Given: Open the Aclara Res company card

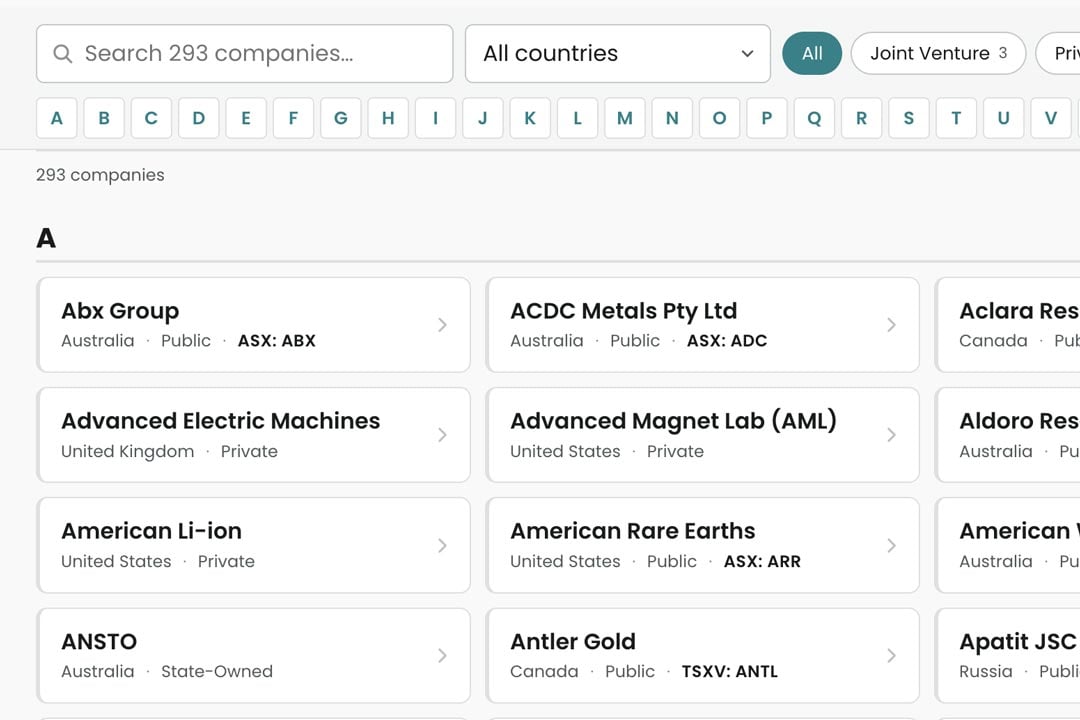Looking at the screenshot, I should tap(1008, 325).
